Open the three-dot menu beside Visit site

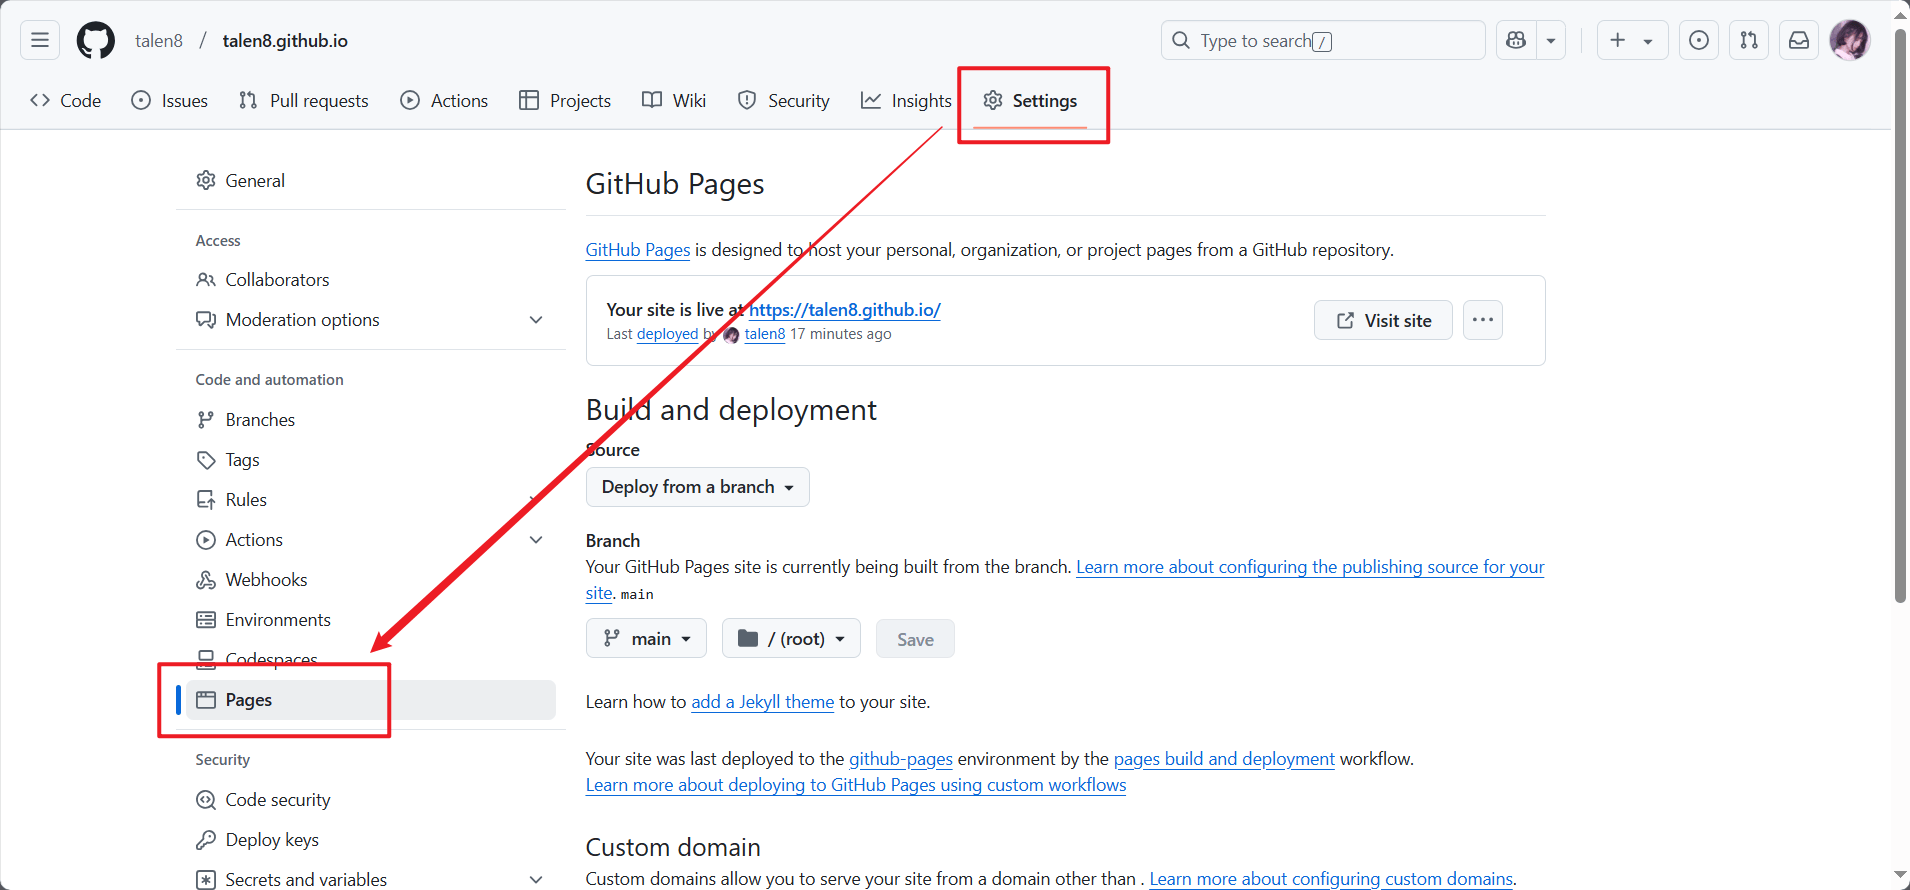[x=1482, y=320]
